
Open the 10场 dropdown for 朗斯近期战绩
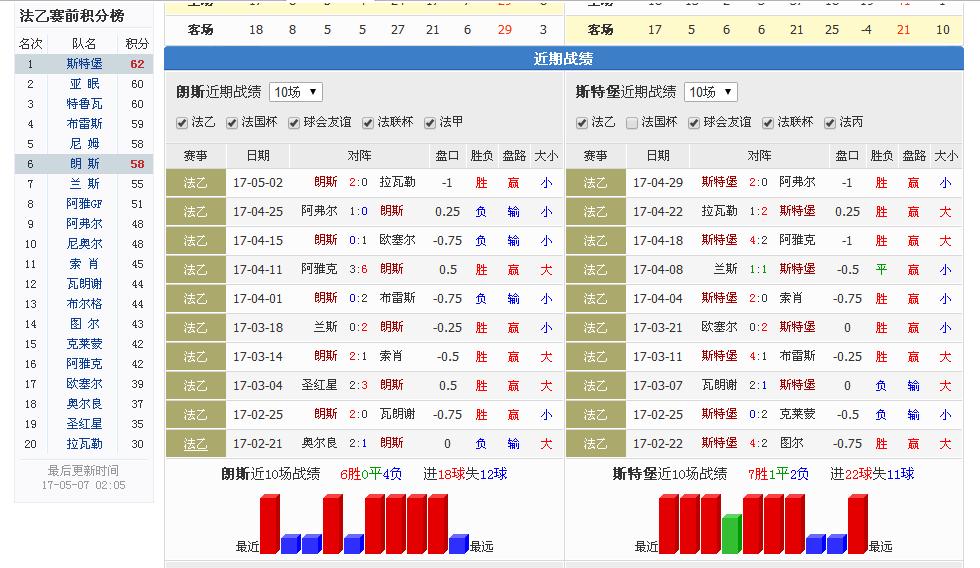pyautogui.click(x=295, y=92)
